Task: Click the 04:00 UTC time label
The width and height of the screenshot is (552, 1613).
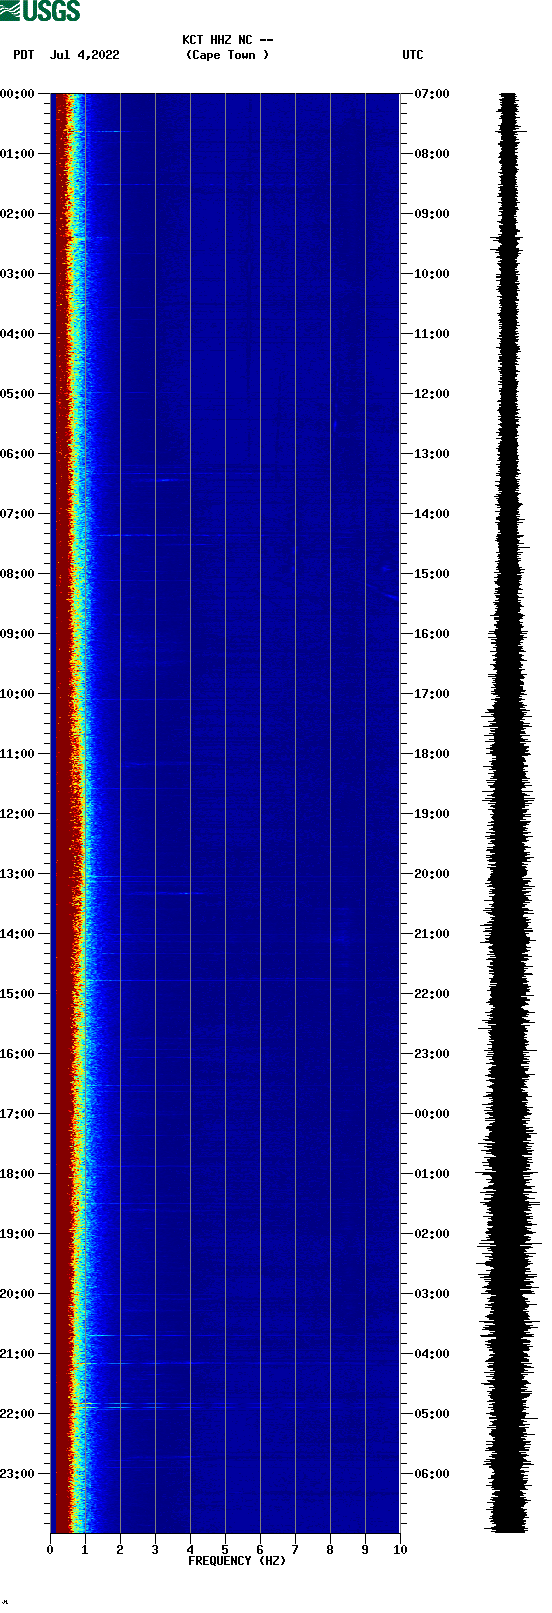Action: pos(432,1354)
